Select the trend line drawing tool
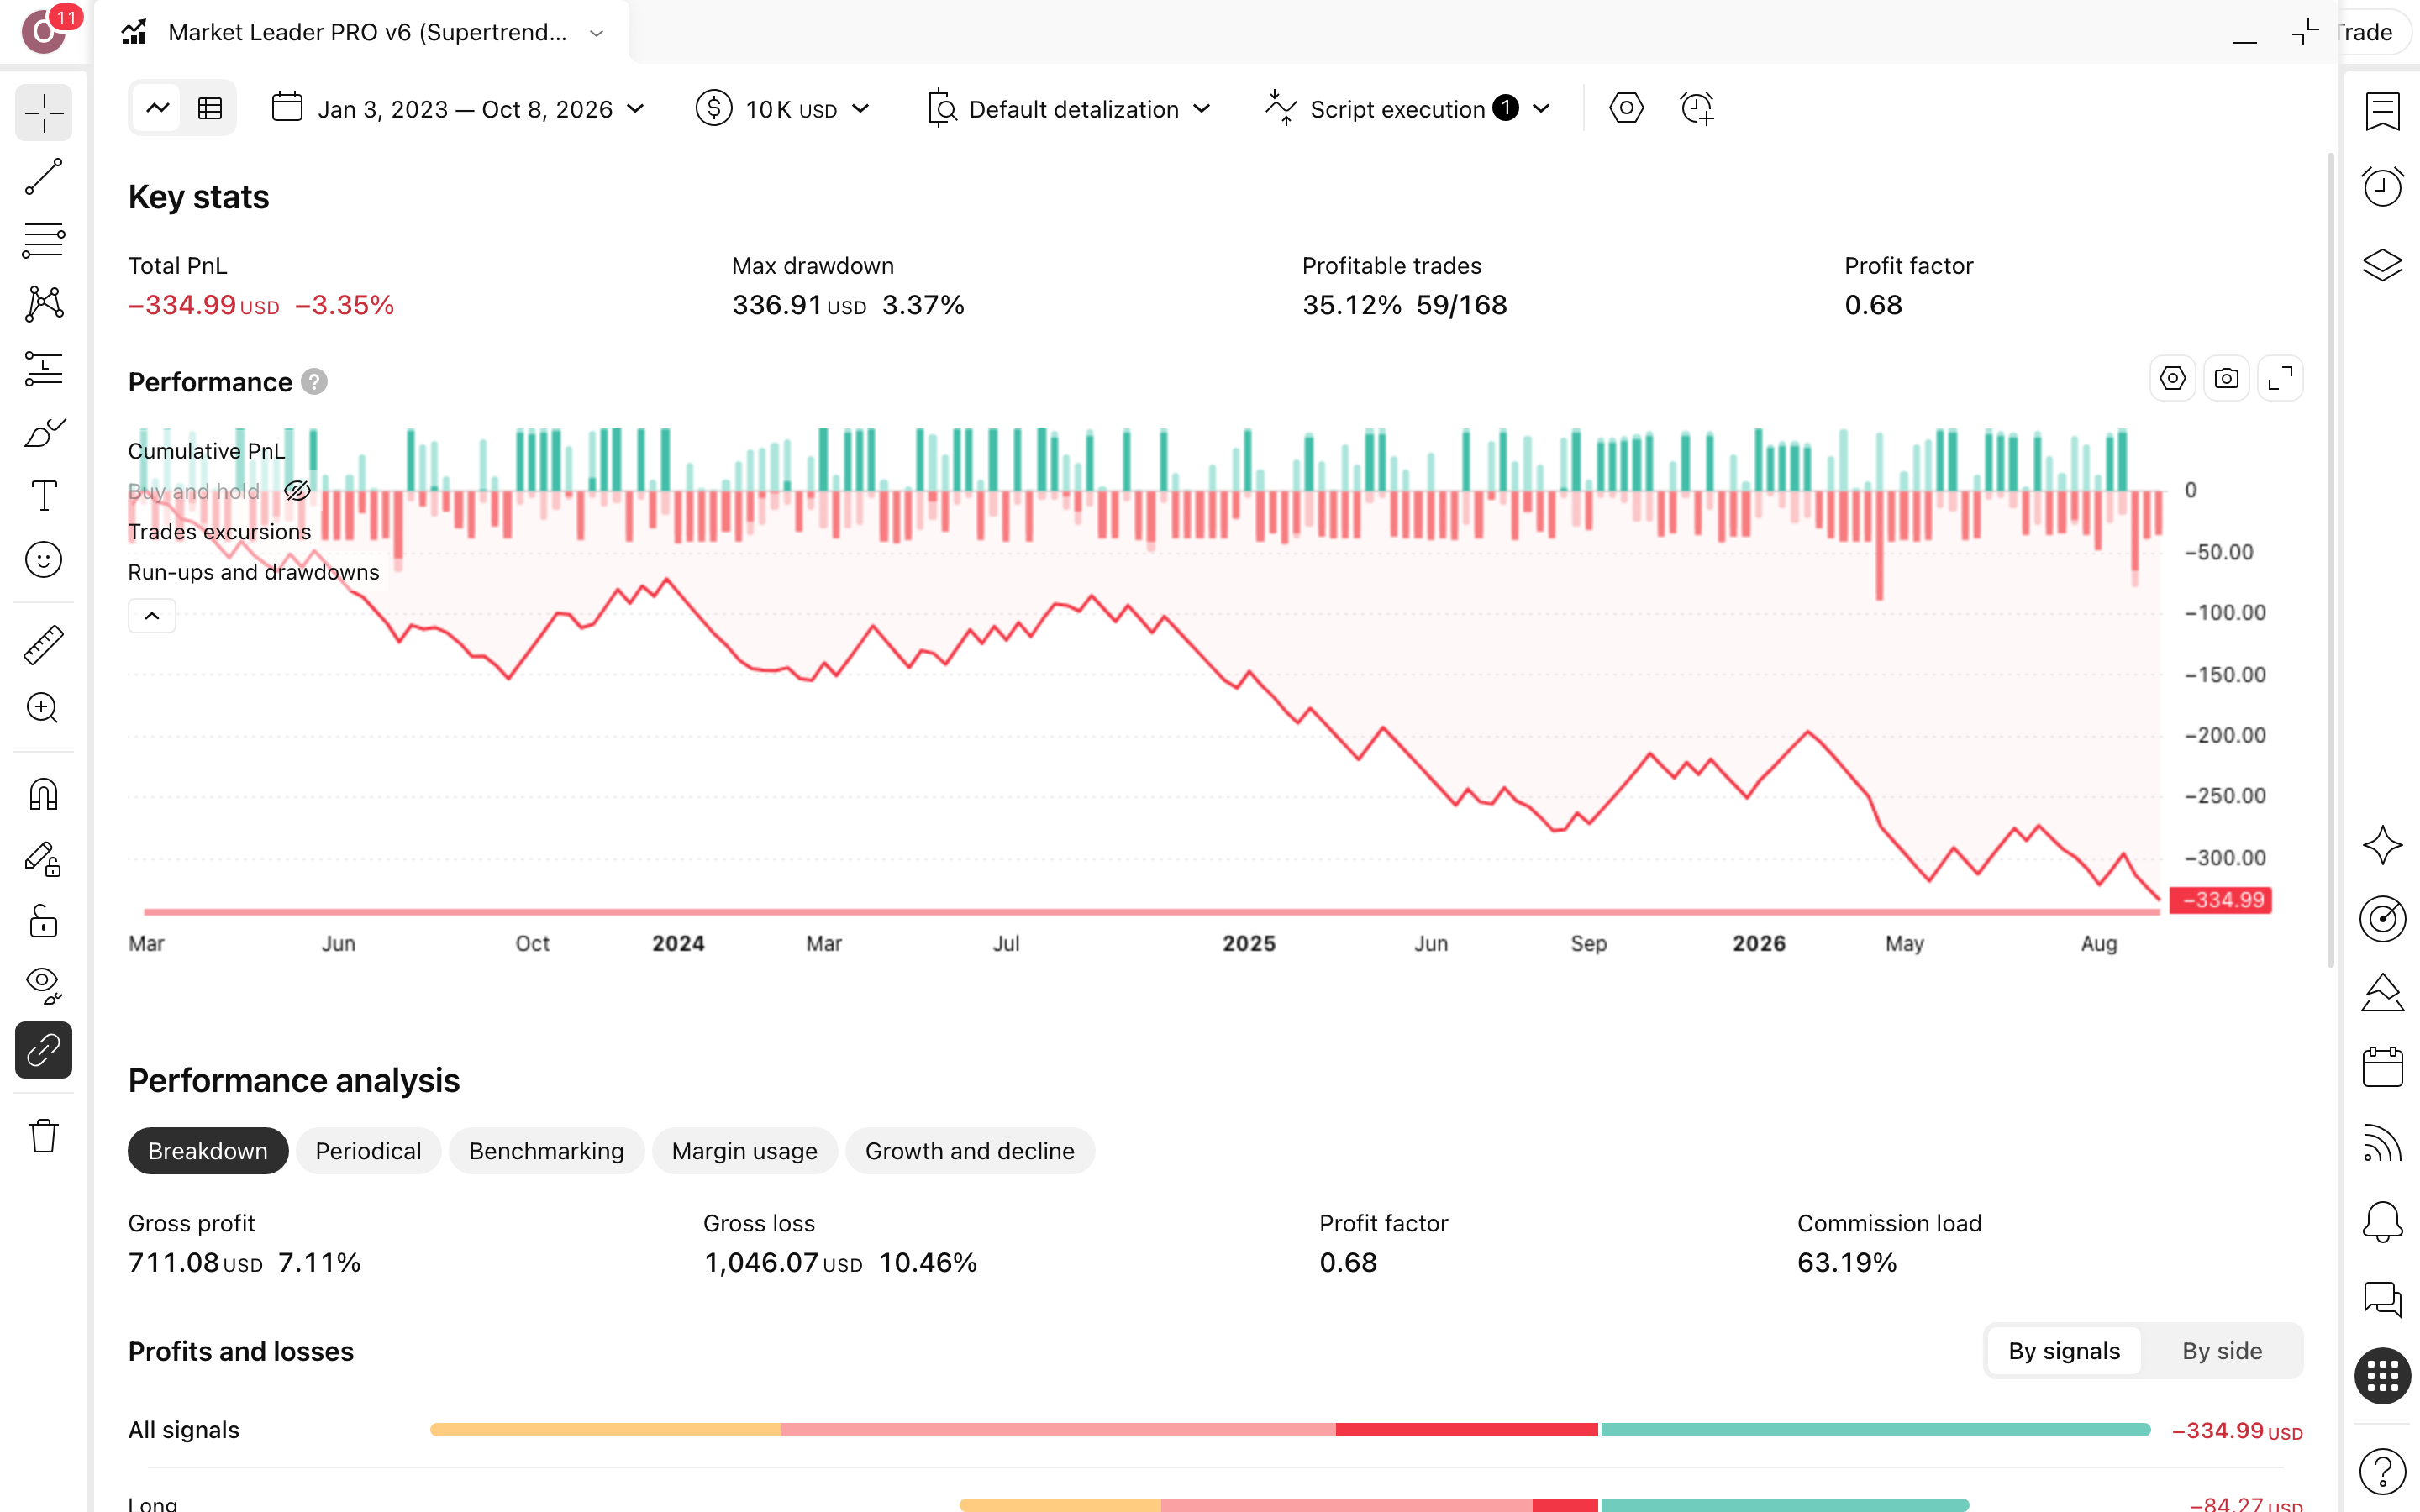Viewport: 2420px width, 1512px height. tap(43, 177)
